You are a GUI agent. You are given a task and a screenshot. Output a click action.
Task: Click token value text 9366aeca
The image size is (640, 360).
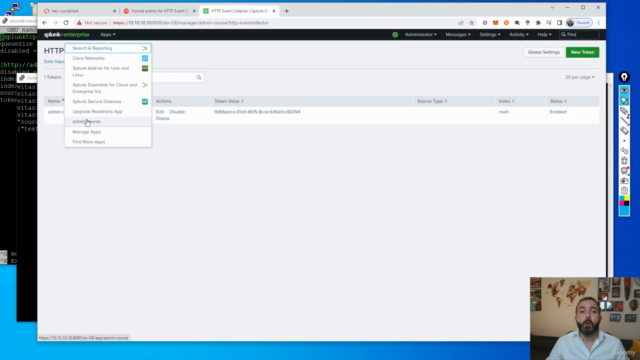click(x=257, y=112)
